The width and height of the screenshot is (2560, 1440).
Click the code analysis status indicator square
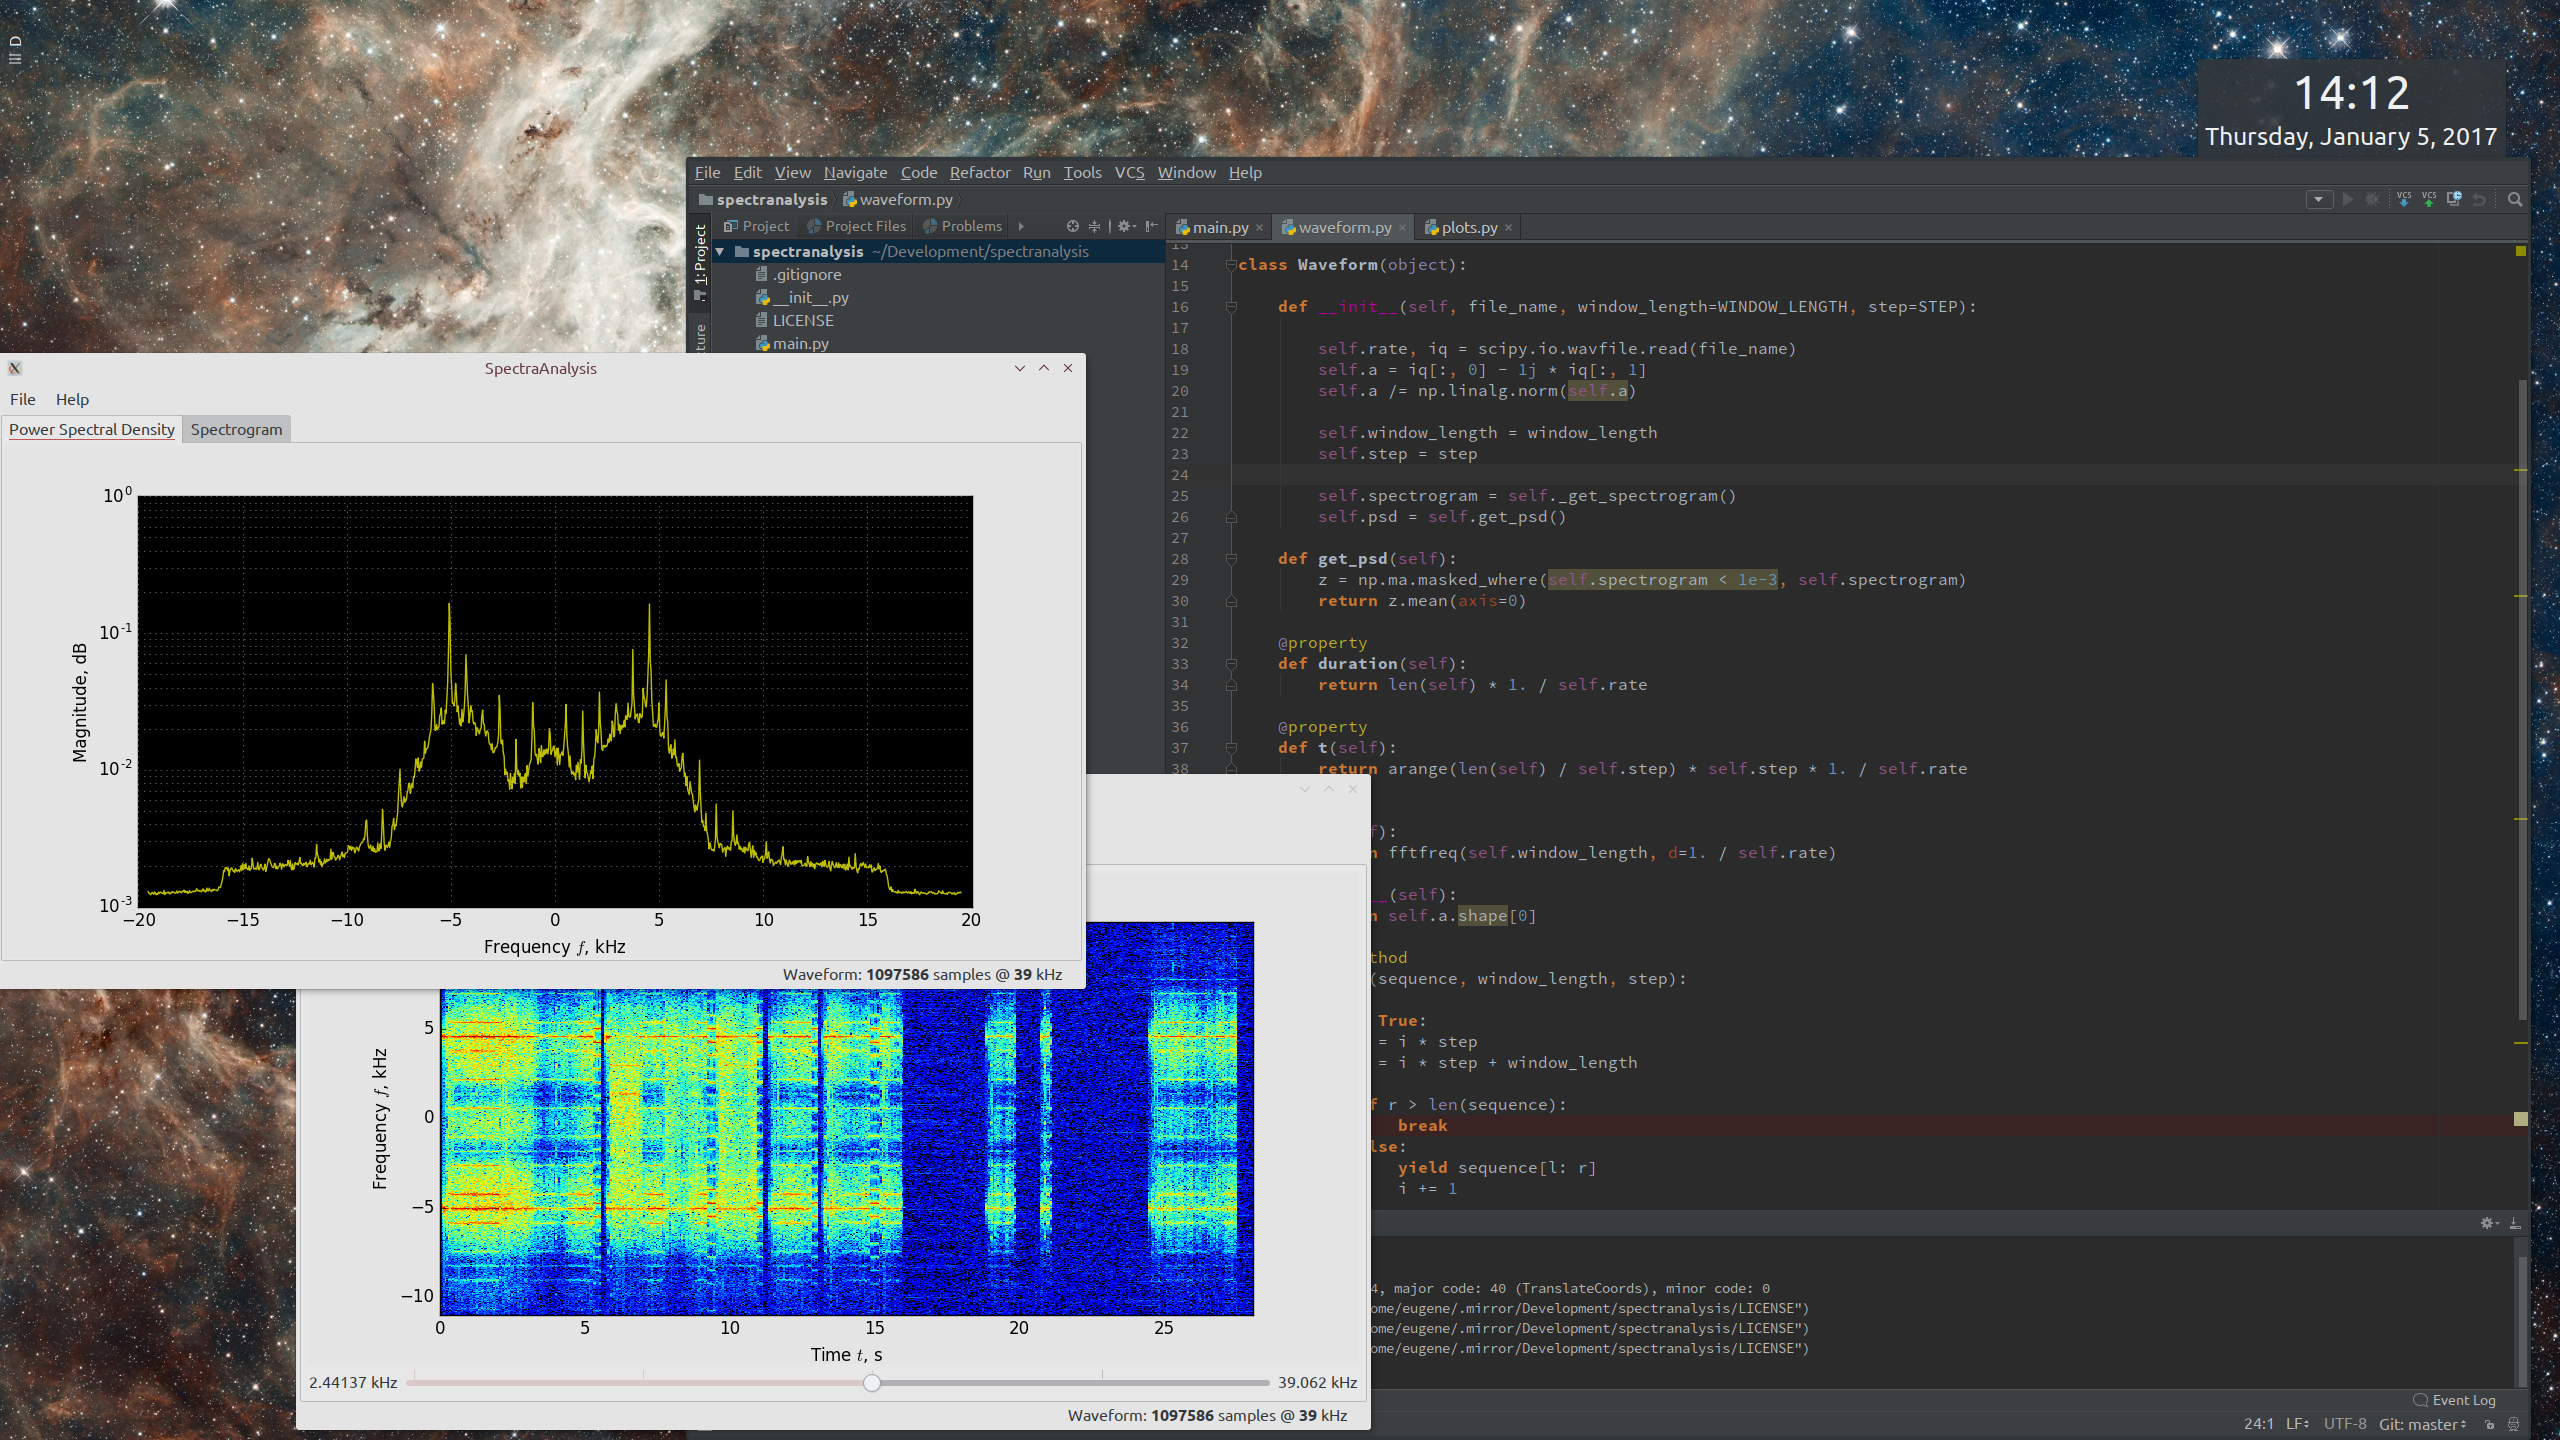click(x=2521, y=251)
